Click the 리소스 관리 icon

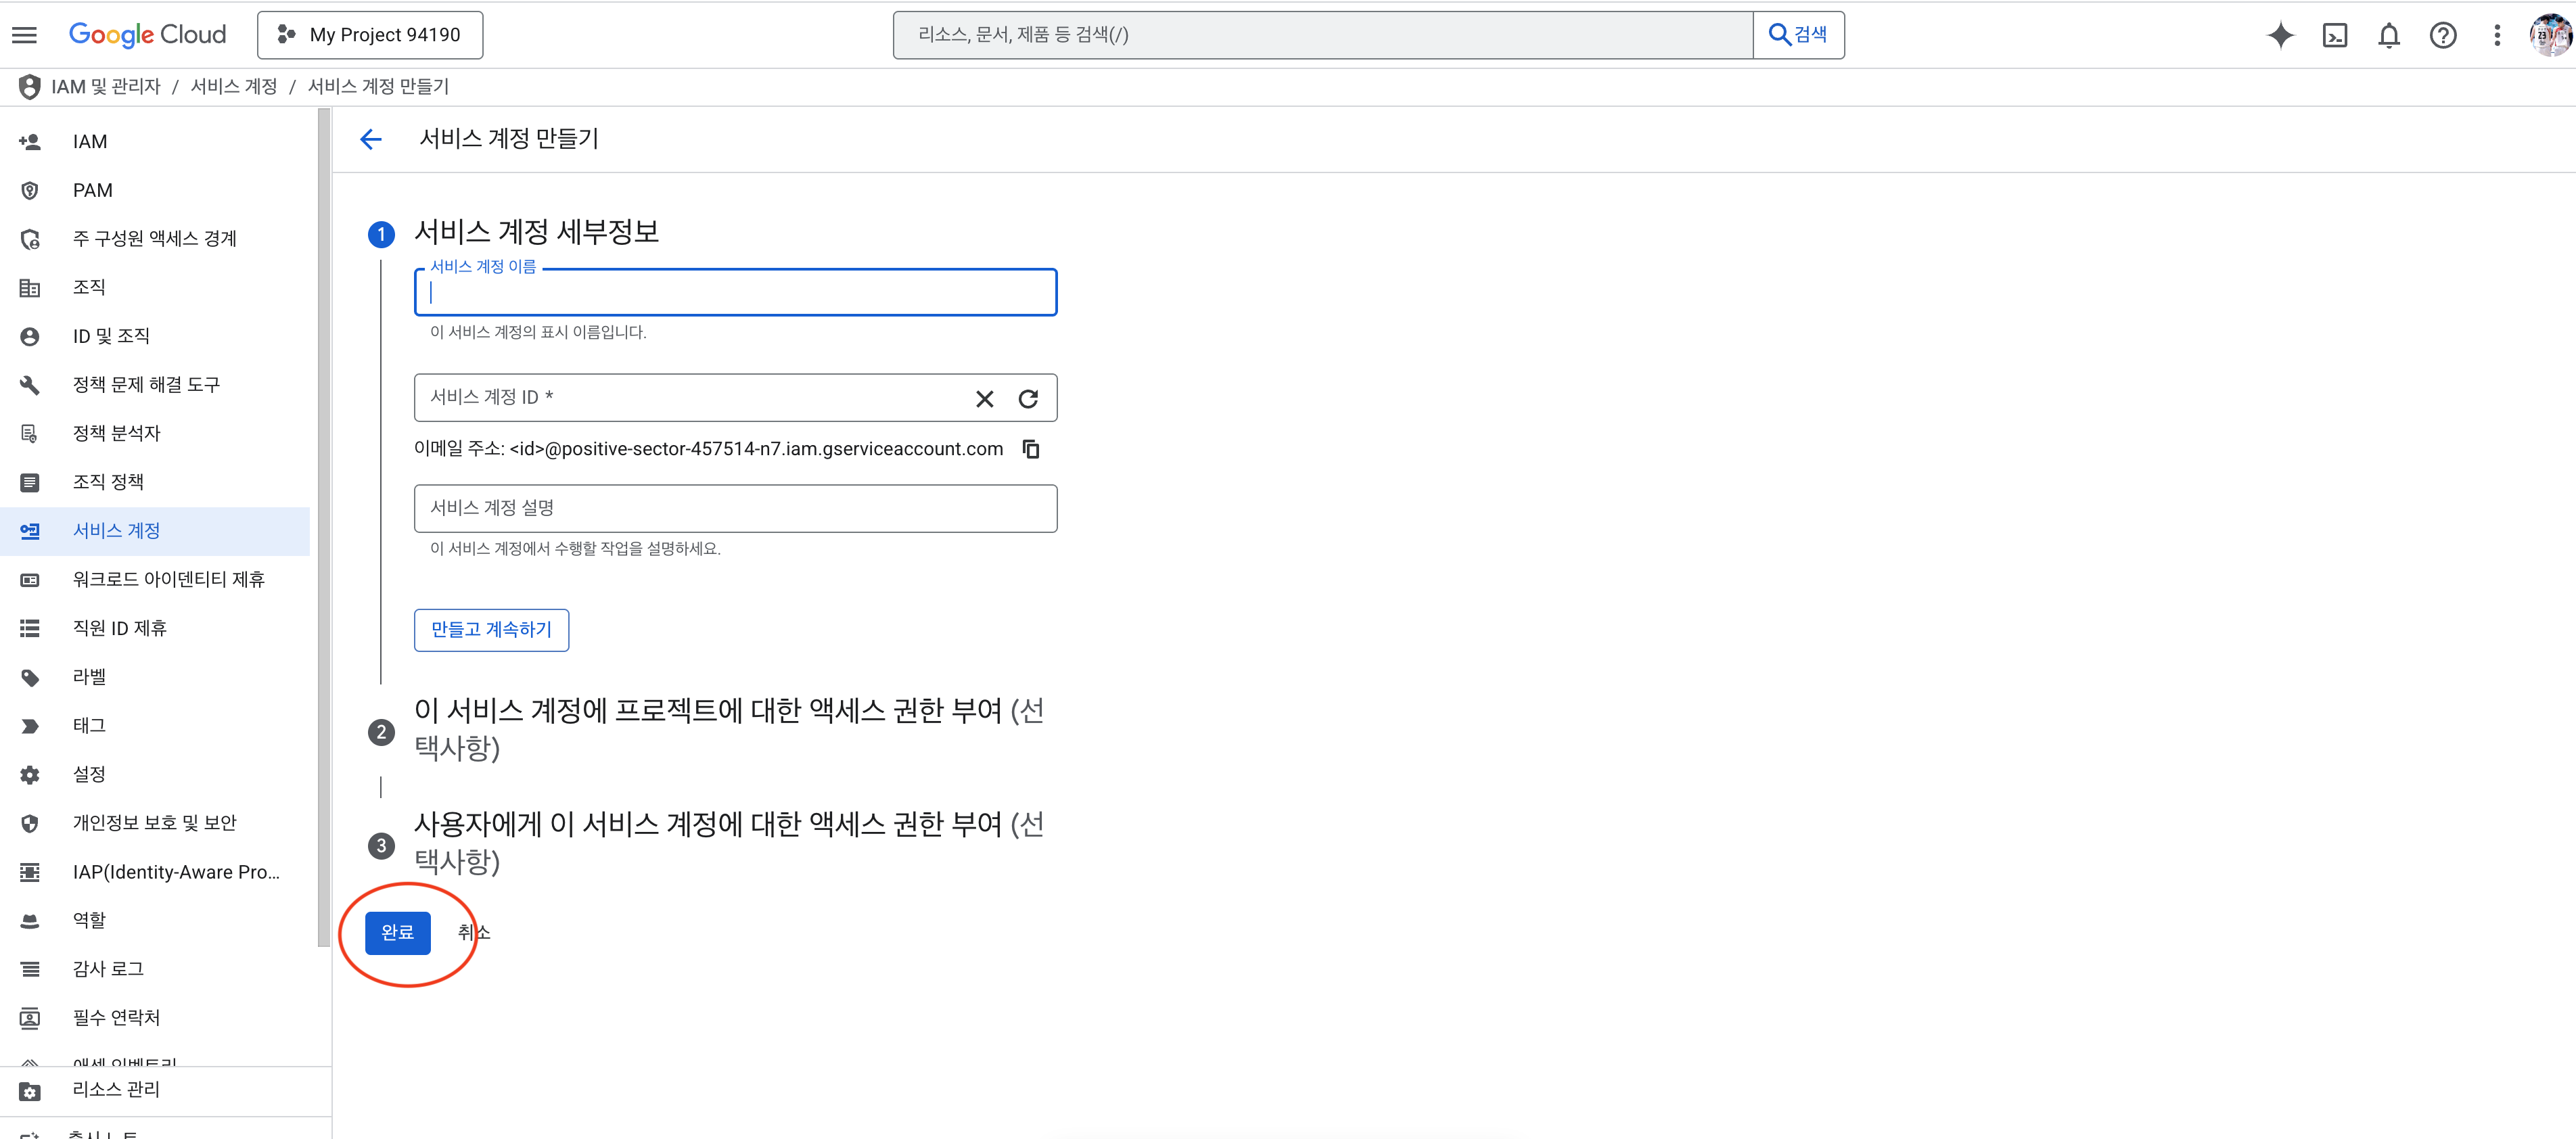30,1091
